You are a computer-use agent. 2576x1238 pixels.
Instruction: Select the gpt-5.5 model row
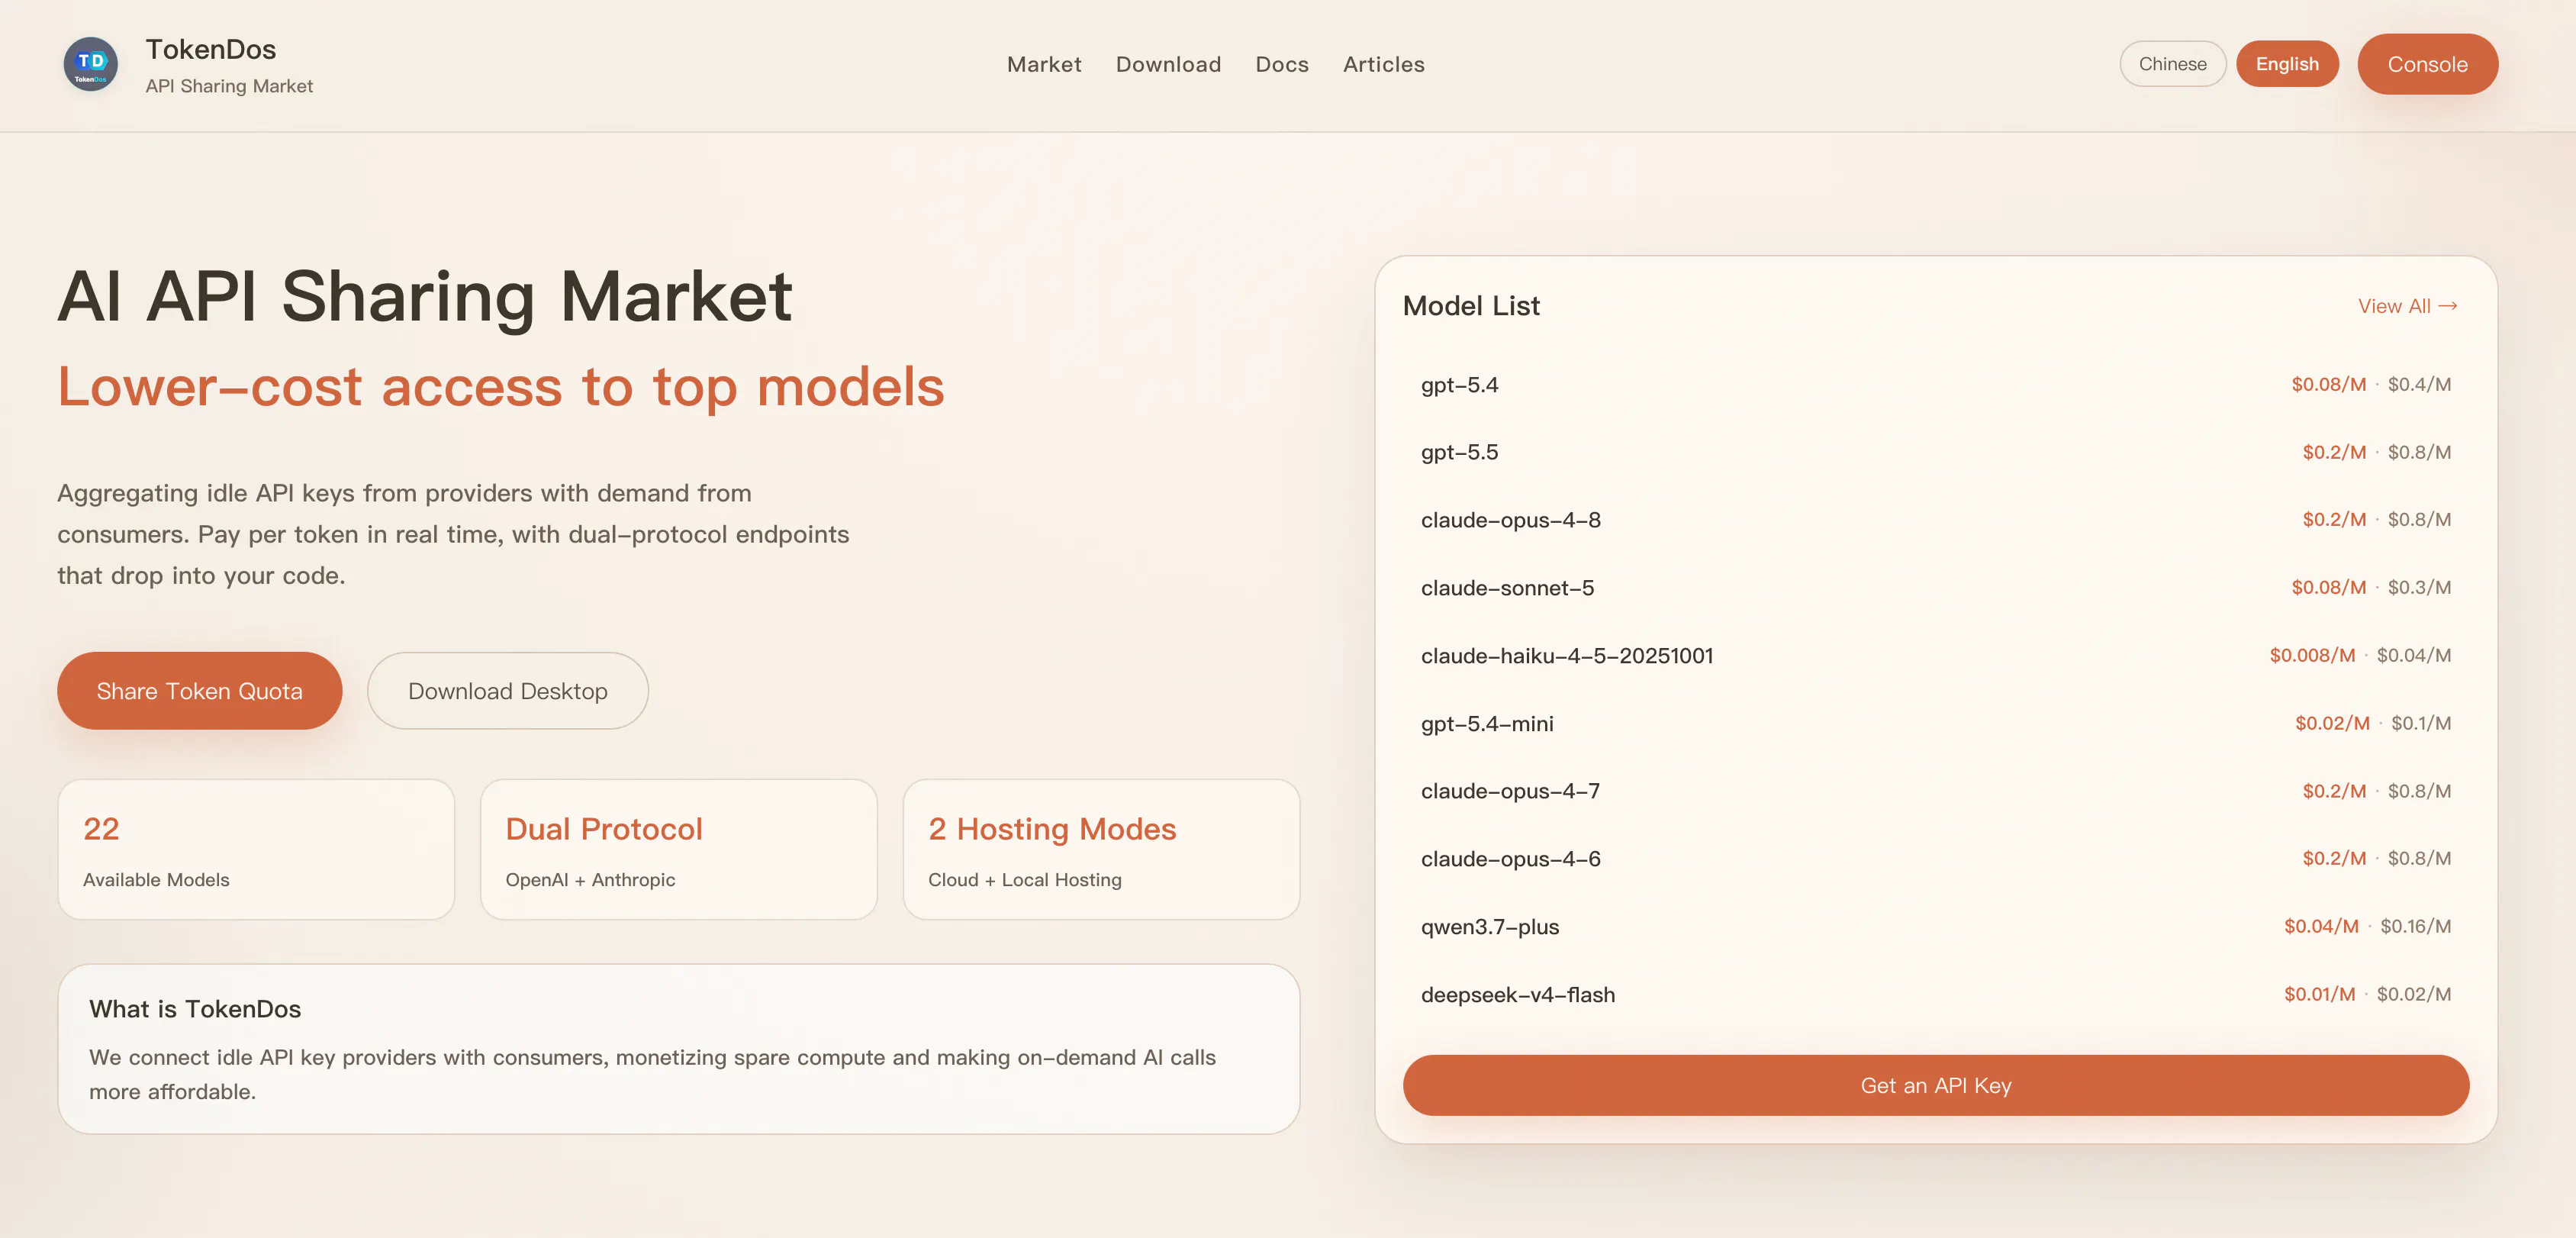[1935, 452]
